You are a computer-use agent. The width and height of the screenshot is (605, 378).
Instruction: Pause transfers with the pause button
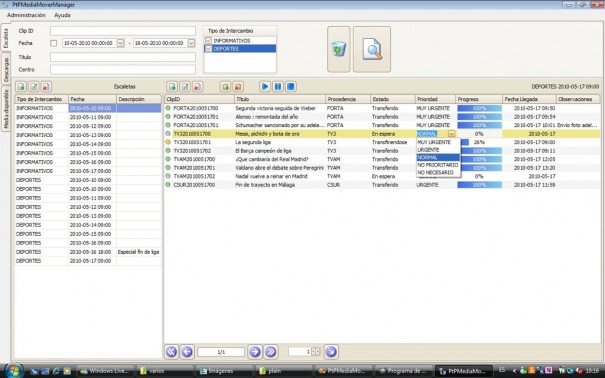278,86
